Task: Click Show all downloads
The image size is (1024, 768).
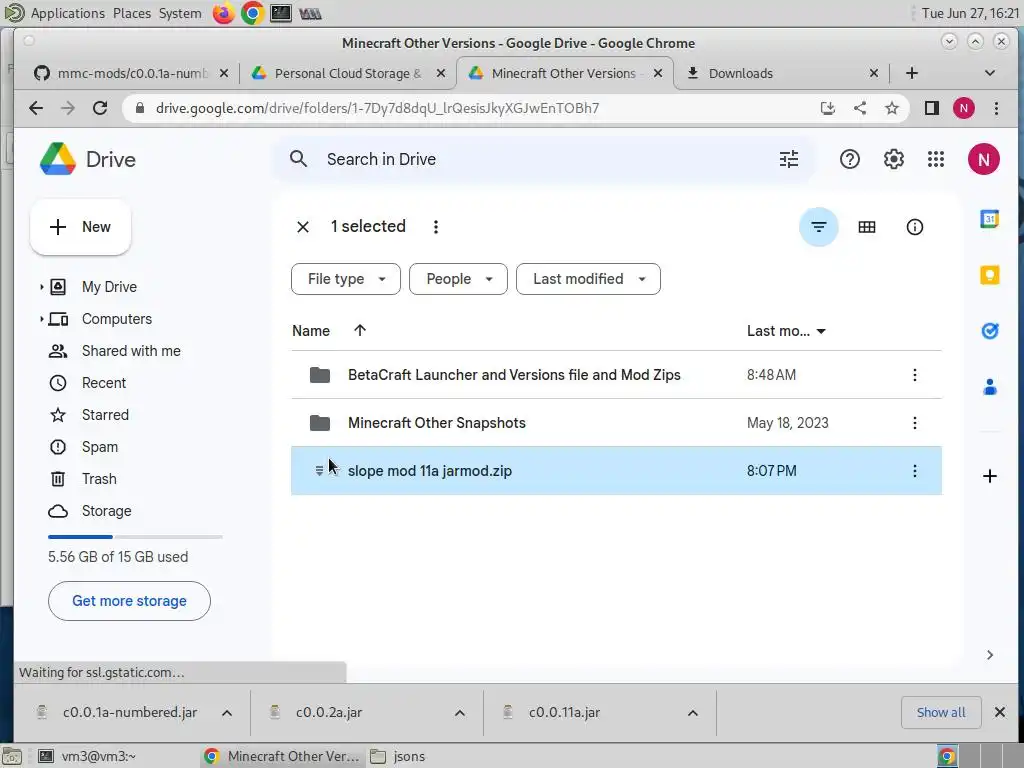Action: (x=940, y=712)
